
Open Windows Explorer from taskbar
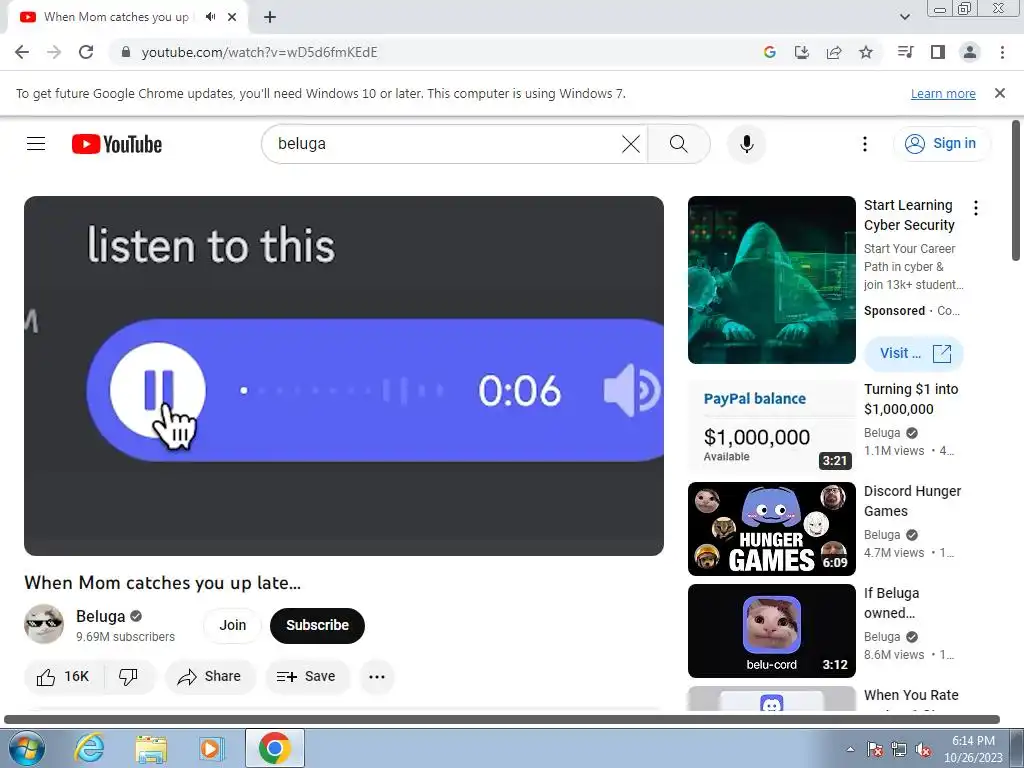point(151,748)
